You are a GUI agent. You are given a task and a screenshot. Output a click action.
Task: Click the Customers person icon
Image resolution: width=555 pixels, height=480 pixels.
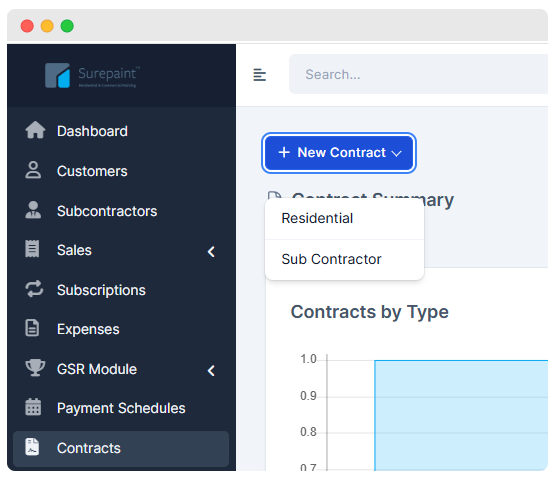pos(33,170)
